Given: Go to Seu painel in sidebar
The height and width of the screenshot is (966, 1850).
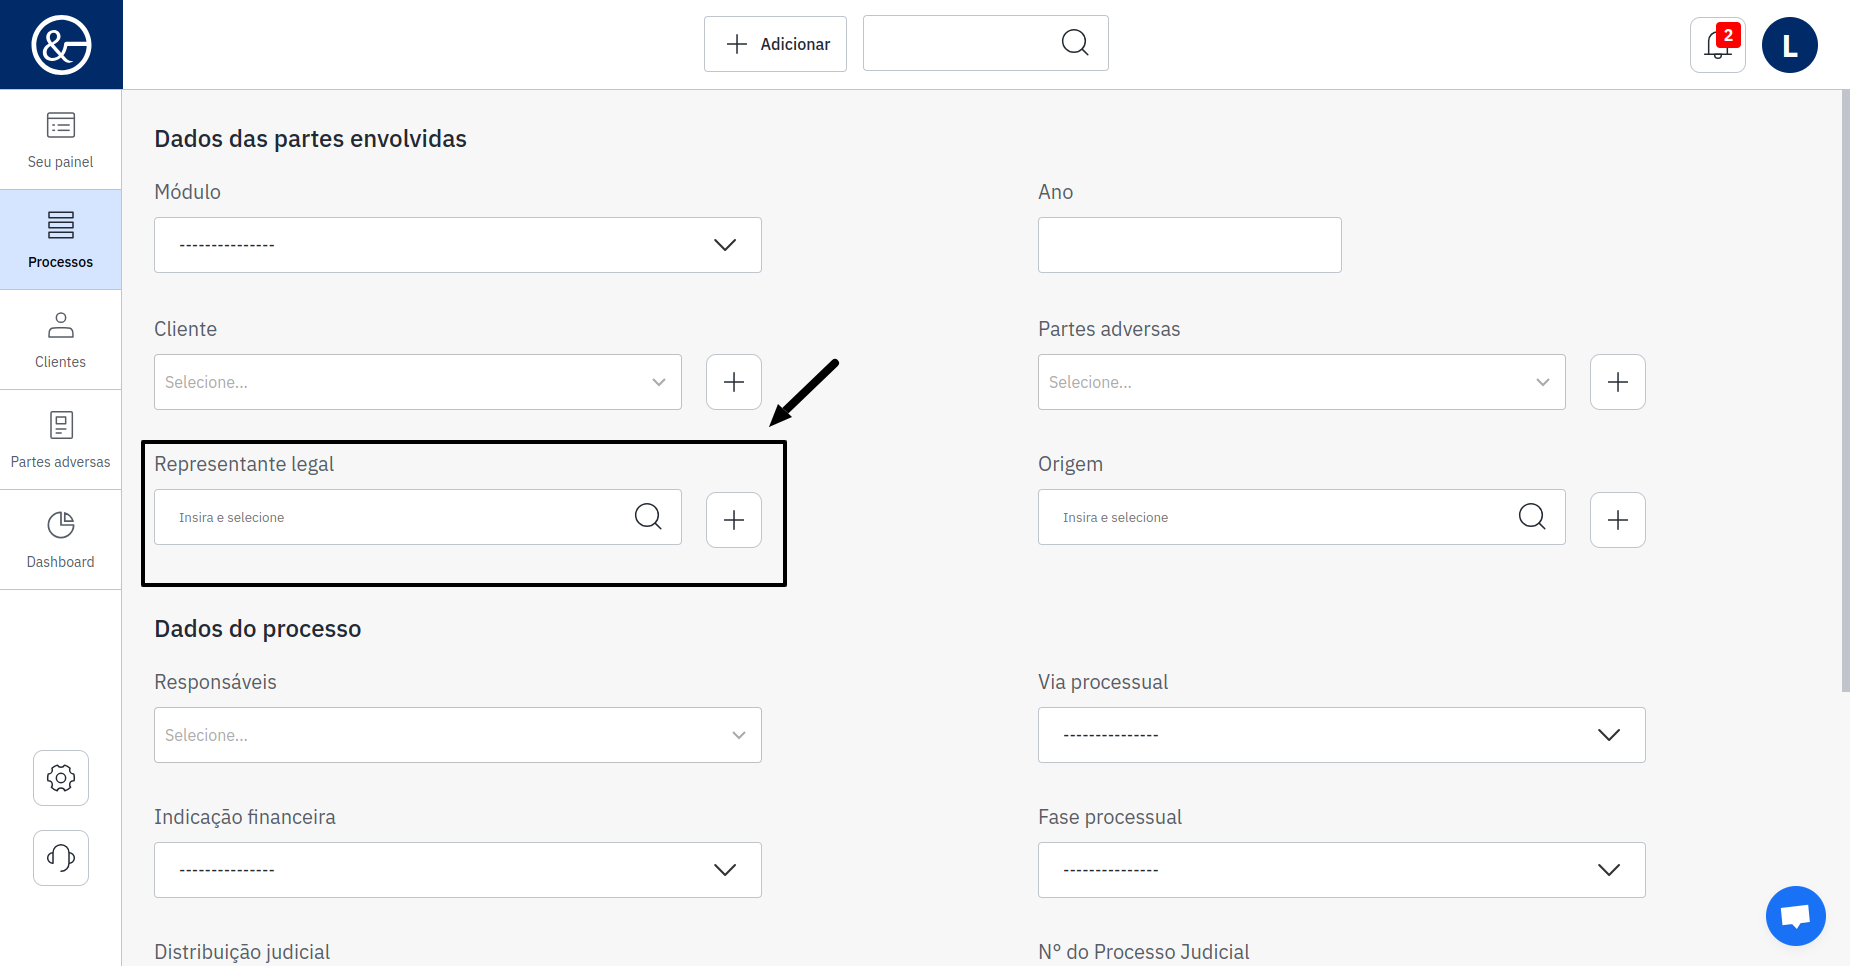Looking at the screenshot, I should tap(61, 140).
